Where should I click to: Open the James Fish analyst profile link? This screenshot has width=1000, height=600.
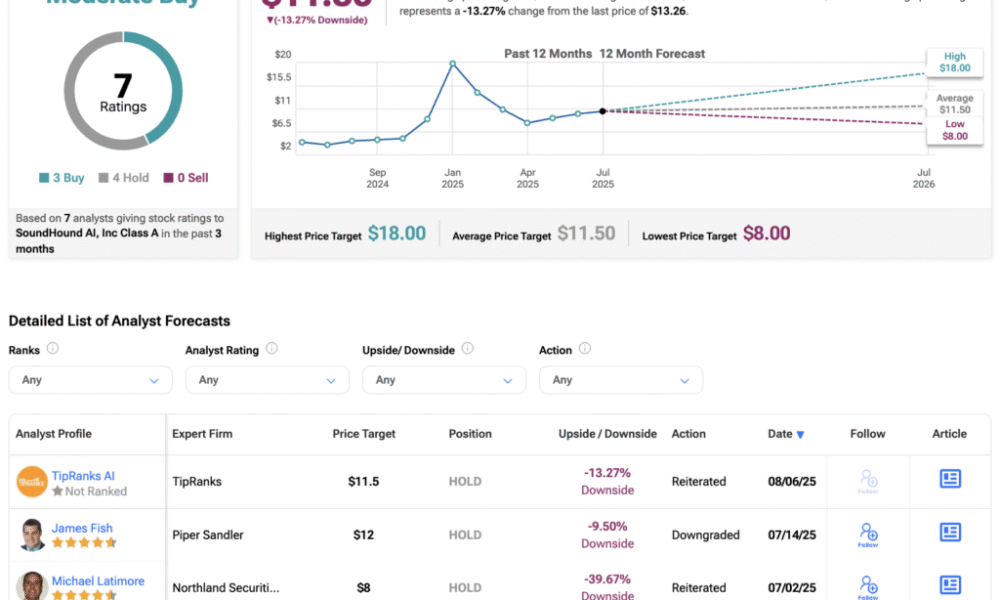pyautogui.click(x=82, y=528)
